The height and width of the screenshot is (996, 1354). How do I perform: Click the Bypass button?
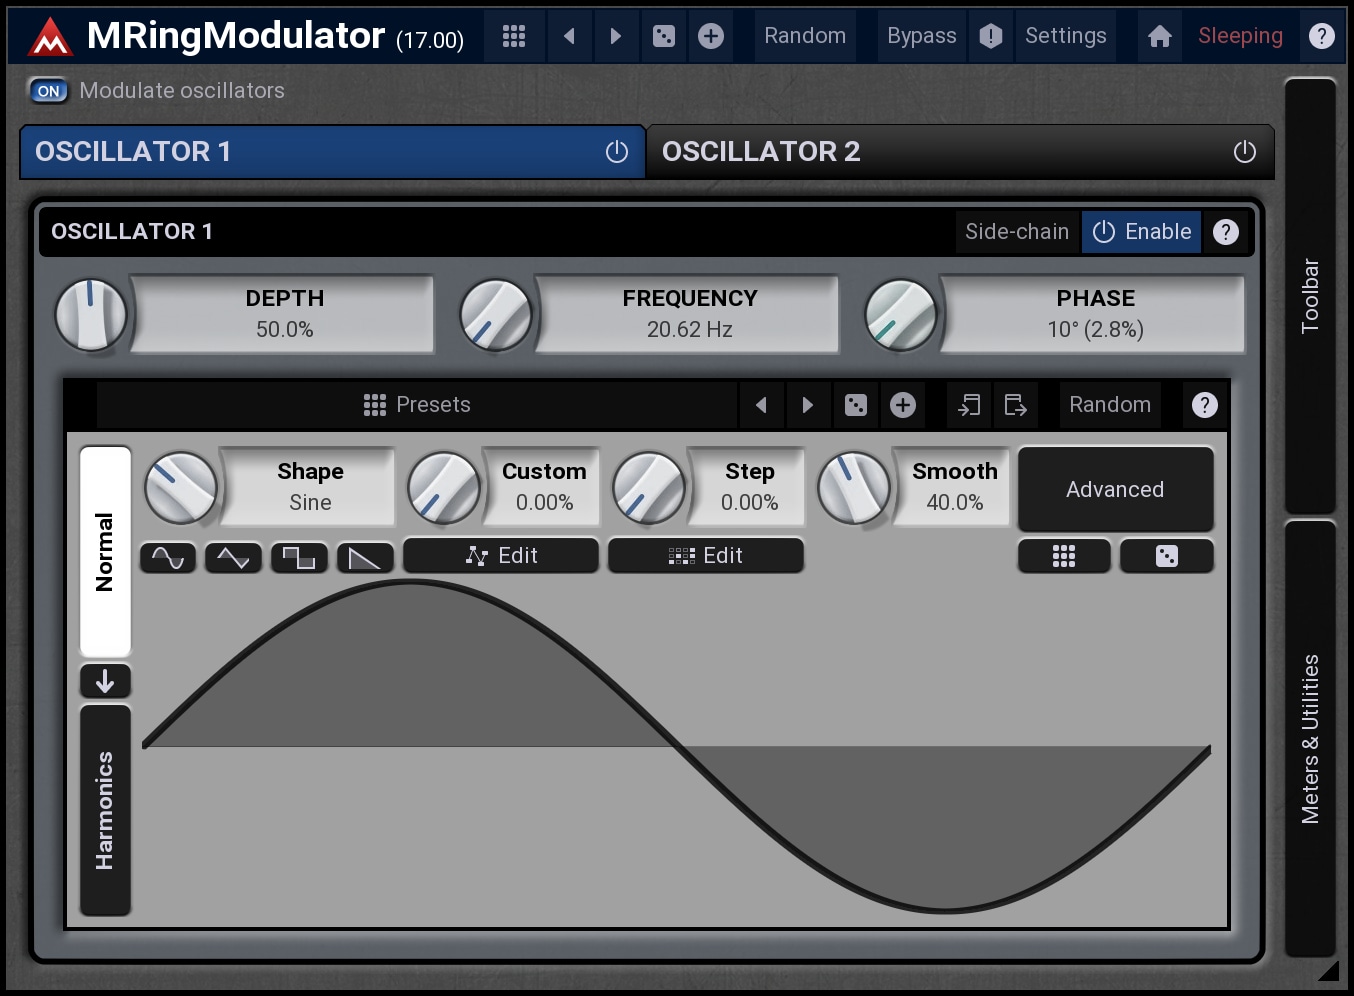click(x=921, y=36)
